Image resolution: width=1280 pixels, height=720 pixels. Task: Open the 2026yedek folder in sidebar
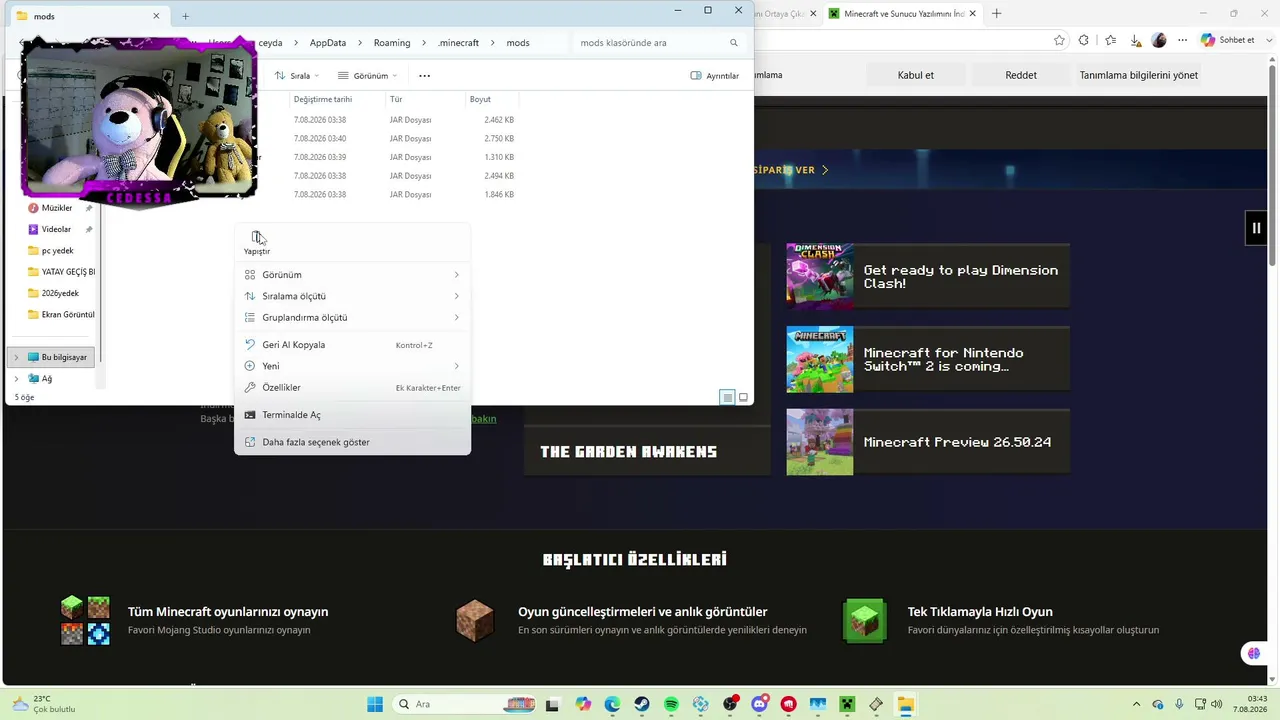click(x=60, y=293)
